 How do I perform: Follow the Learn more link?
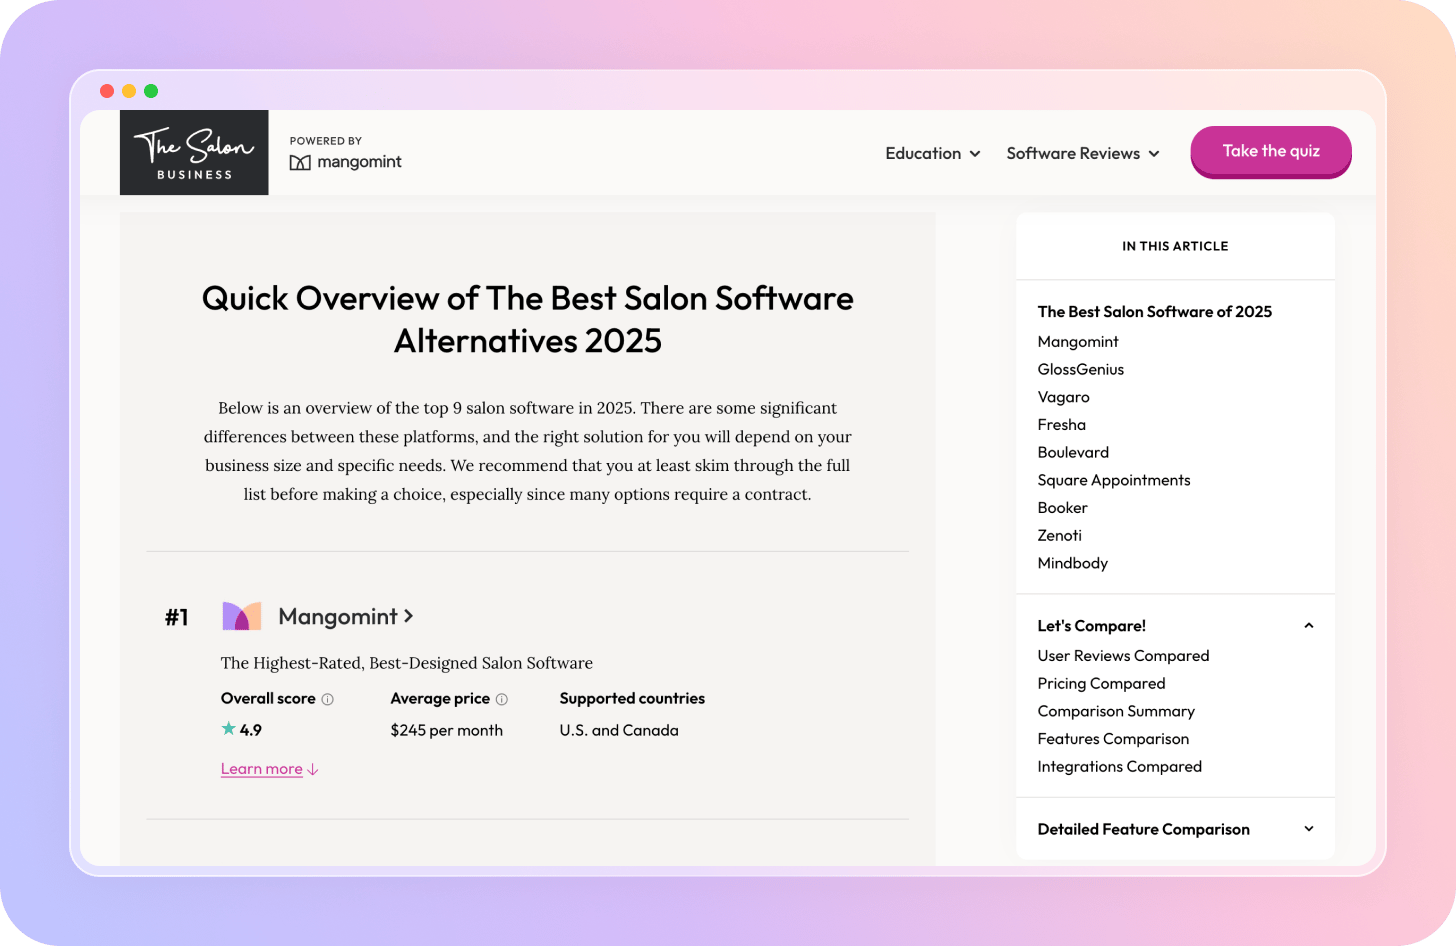(x=270, y=769)
